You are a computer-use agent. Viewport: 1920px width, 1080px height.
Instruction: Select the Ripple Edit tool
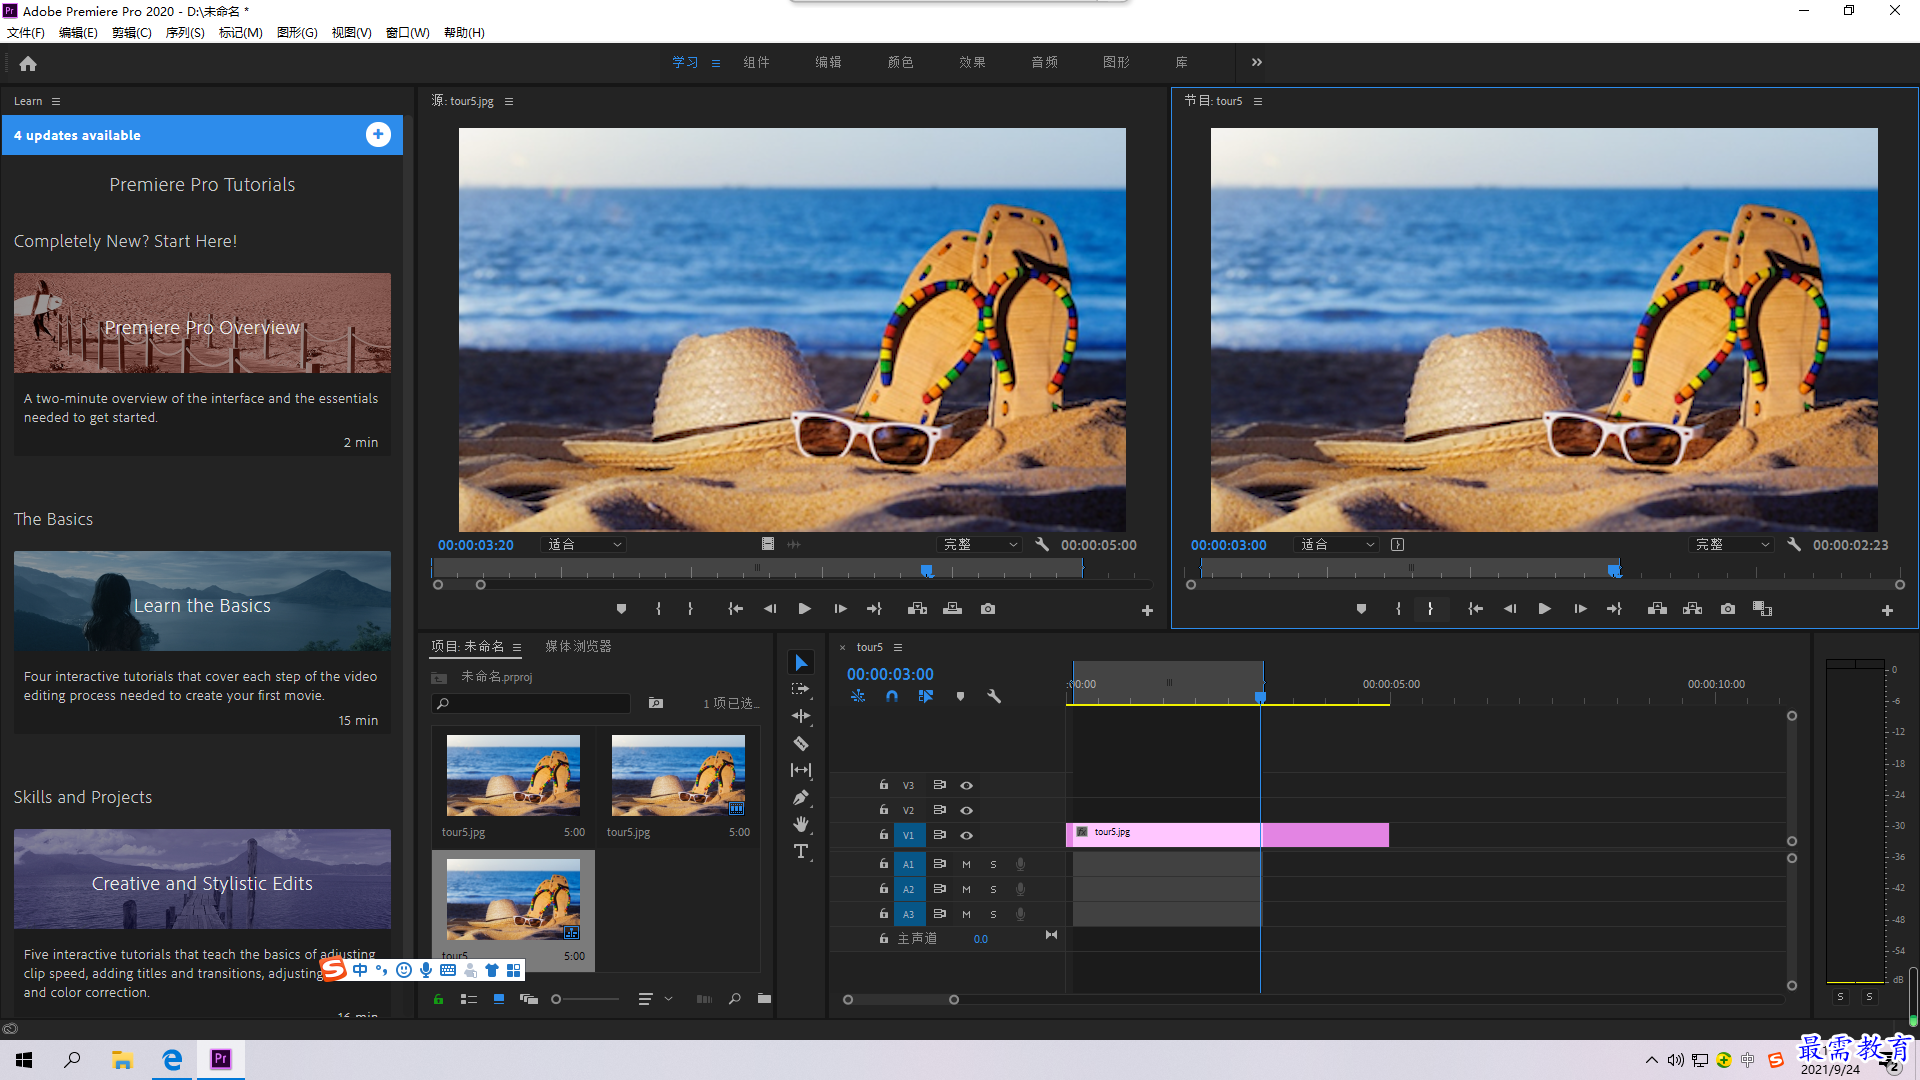(x=801, y=716)
